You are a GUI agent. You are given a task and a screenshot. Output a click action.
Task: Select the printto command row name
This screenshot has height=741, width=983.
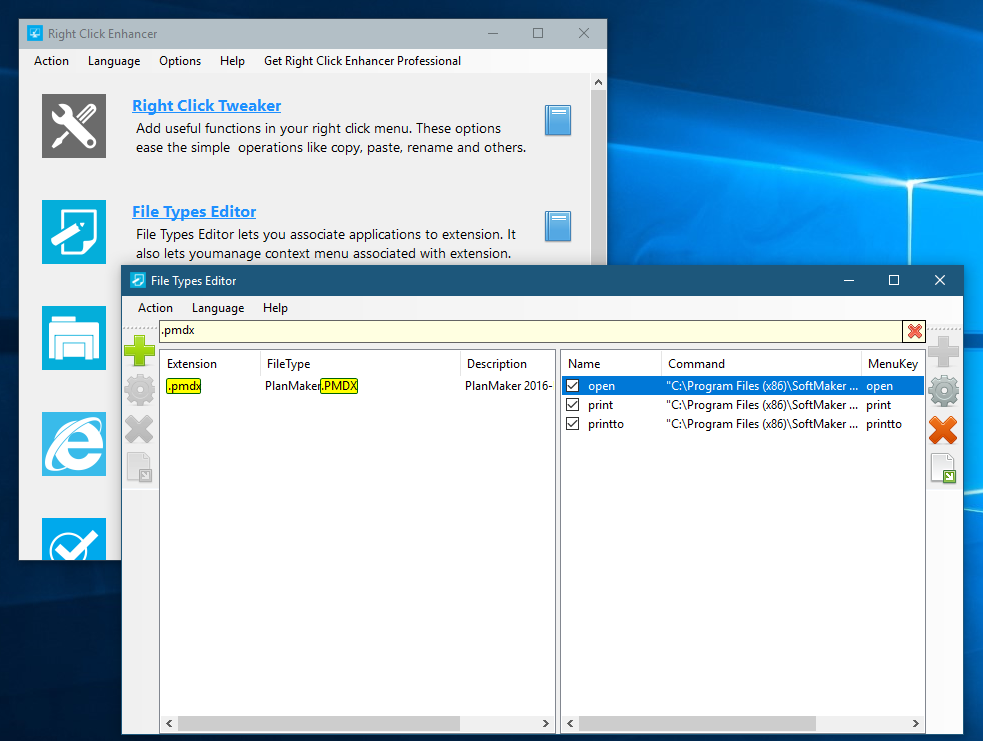click(x=606, y=424)
